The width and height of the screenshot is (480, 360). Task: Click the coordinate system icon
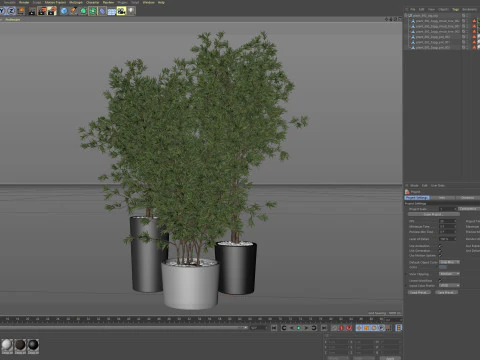pyautogui.click(x=21, y=11)
